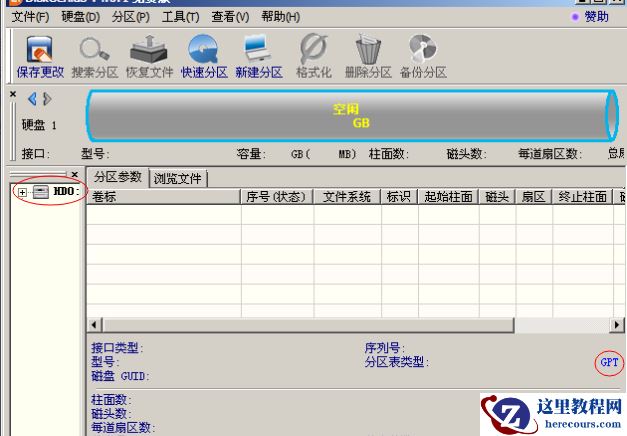The image size is (627, 436).
Task: Click the GPT partition table type value
Action: click(609, 362)
